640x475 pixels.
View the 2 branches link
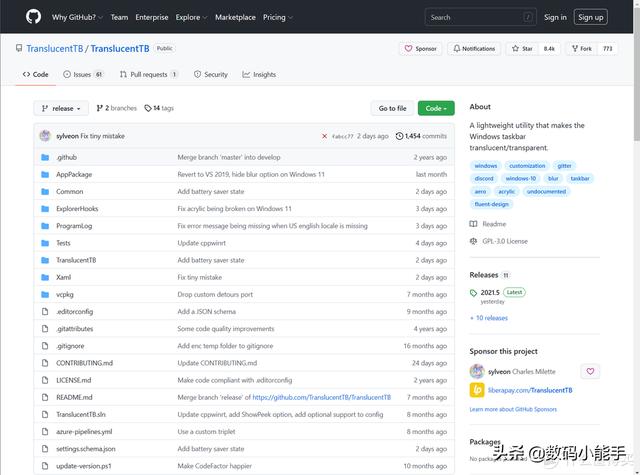[x=117, y=108]
